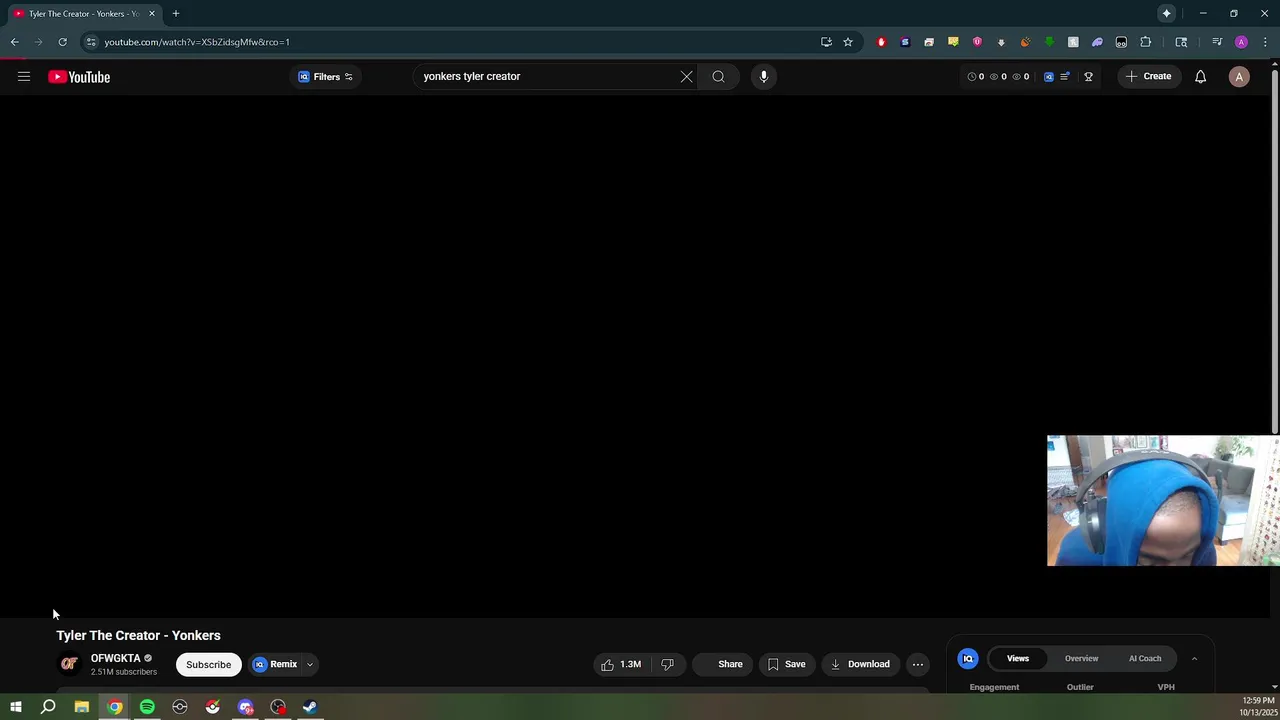
Task: Open Chrome Extensions puzzle icon
Action: pos(1146,42)
